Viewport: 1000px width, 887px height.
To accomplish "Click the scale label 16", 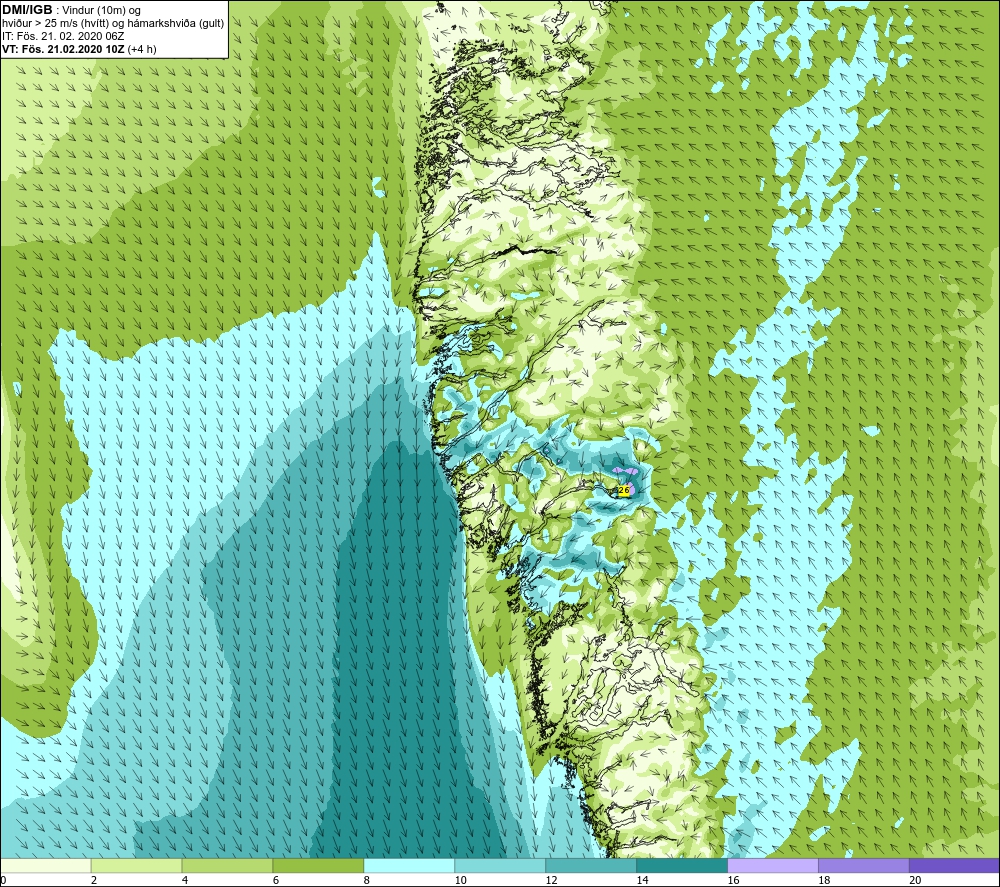I will (733, 880).
